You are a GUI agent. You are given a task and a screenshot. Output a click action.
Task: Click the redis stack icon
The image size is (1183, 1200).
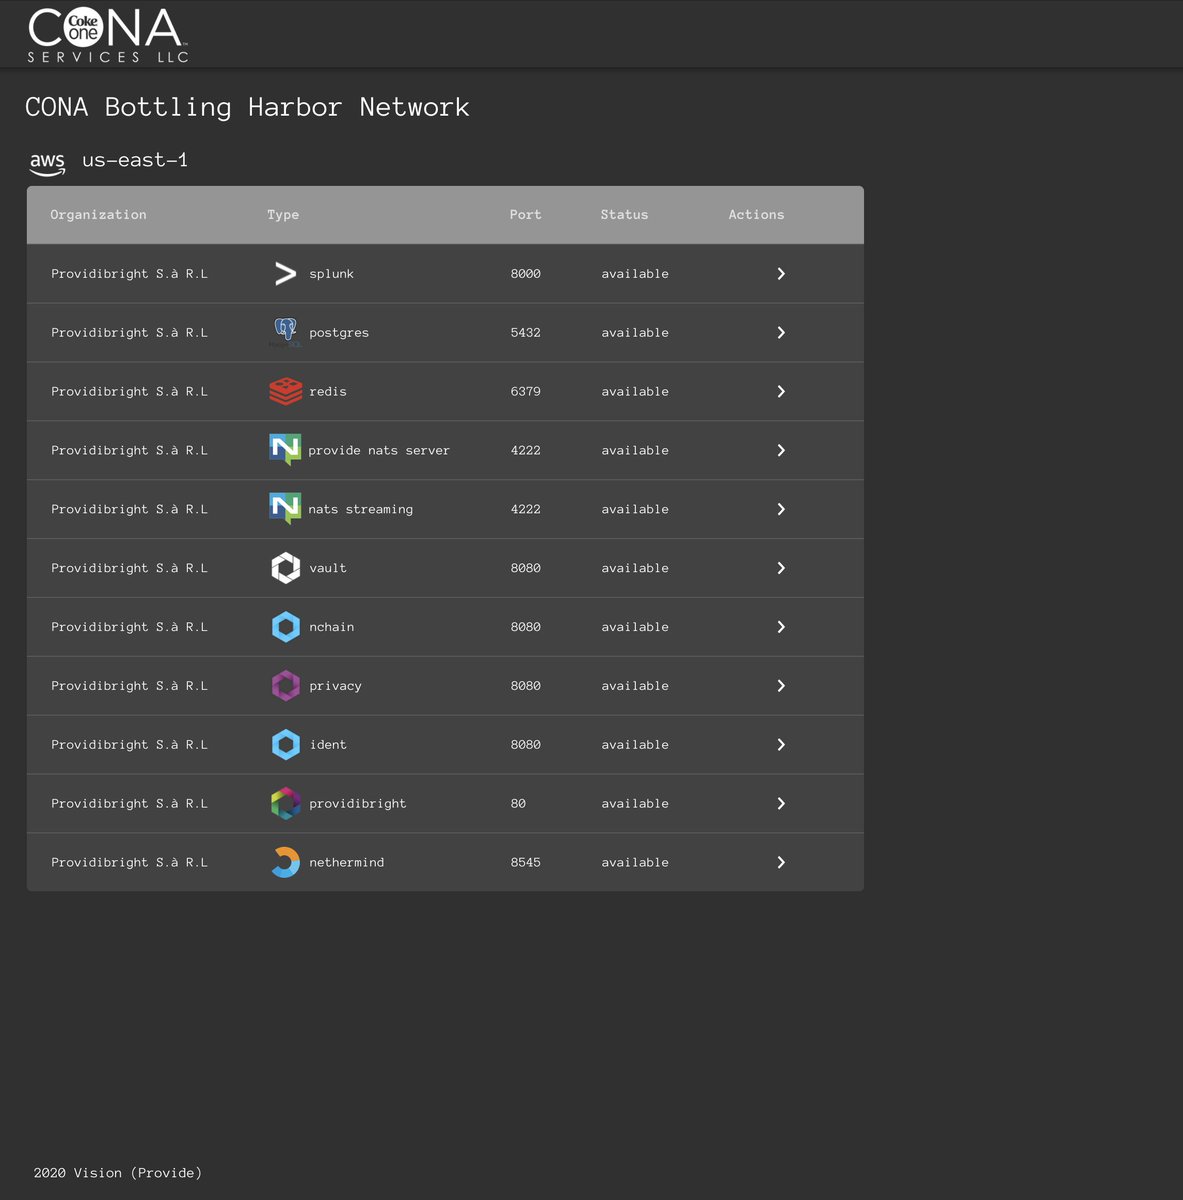click(x=285, y=391)
